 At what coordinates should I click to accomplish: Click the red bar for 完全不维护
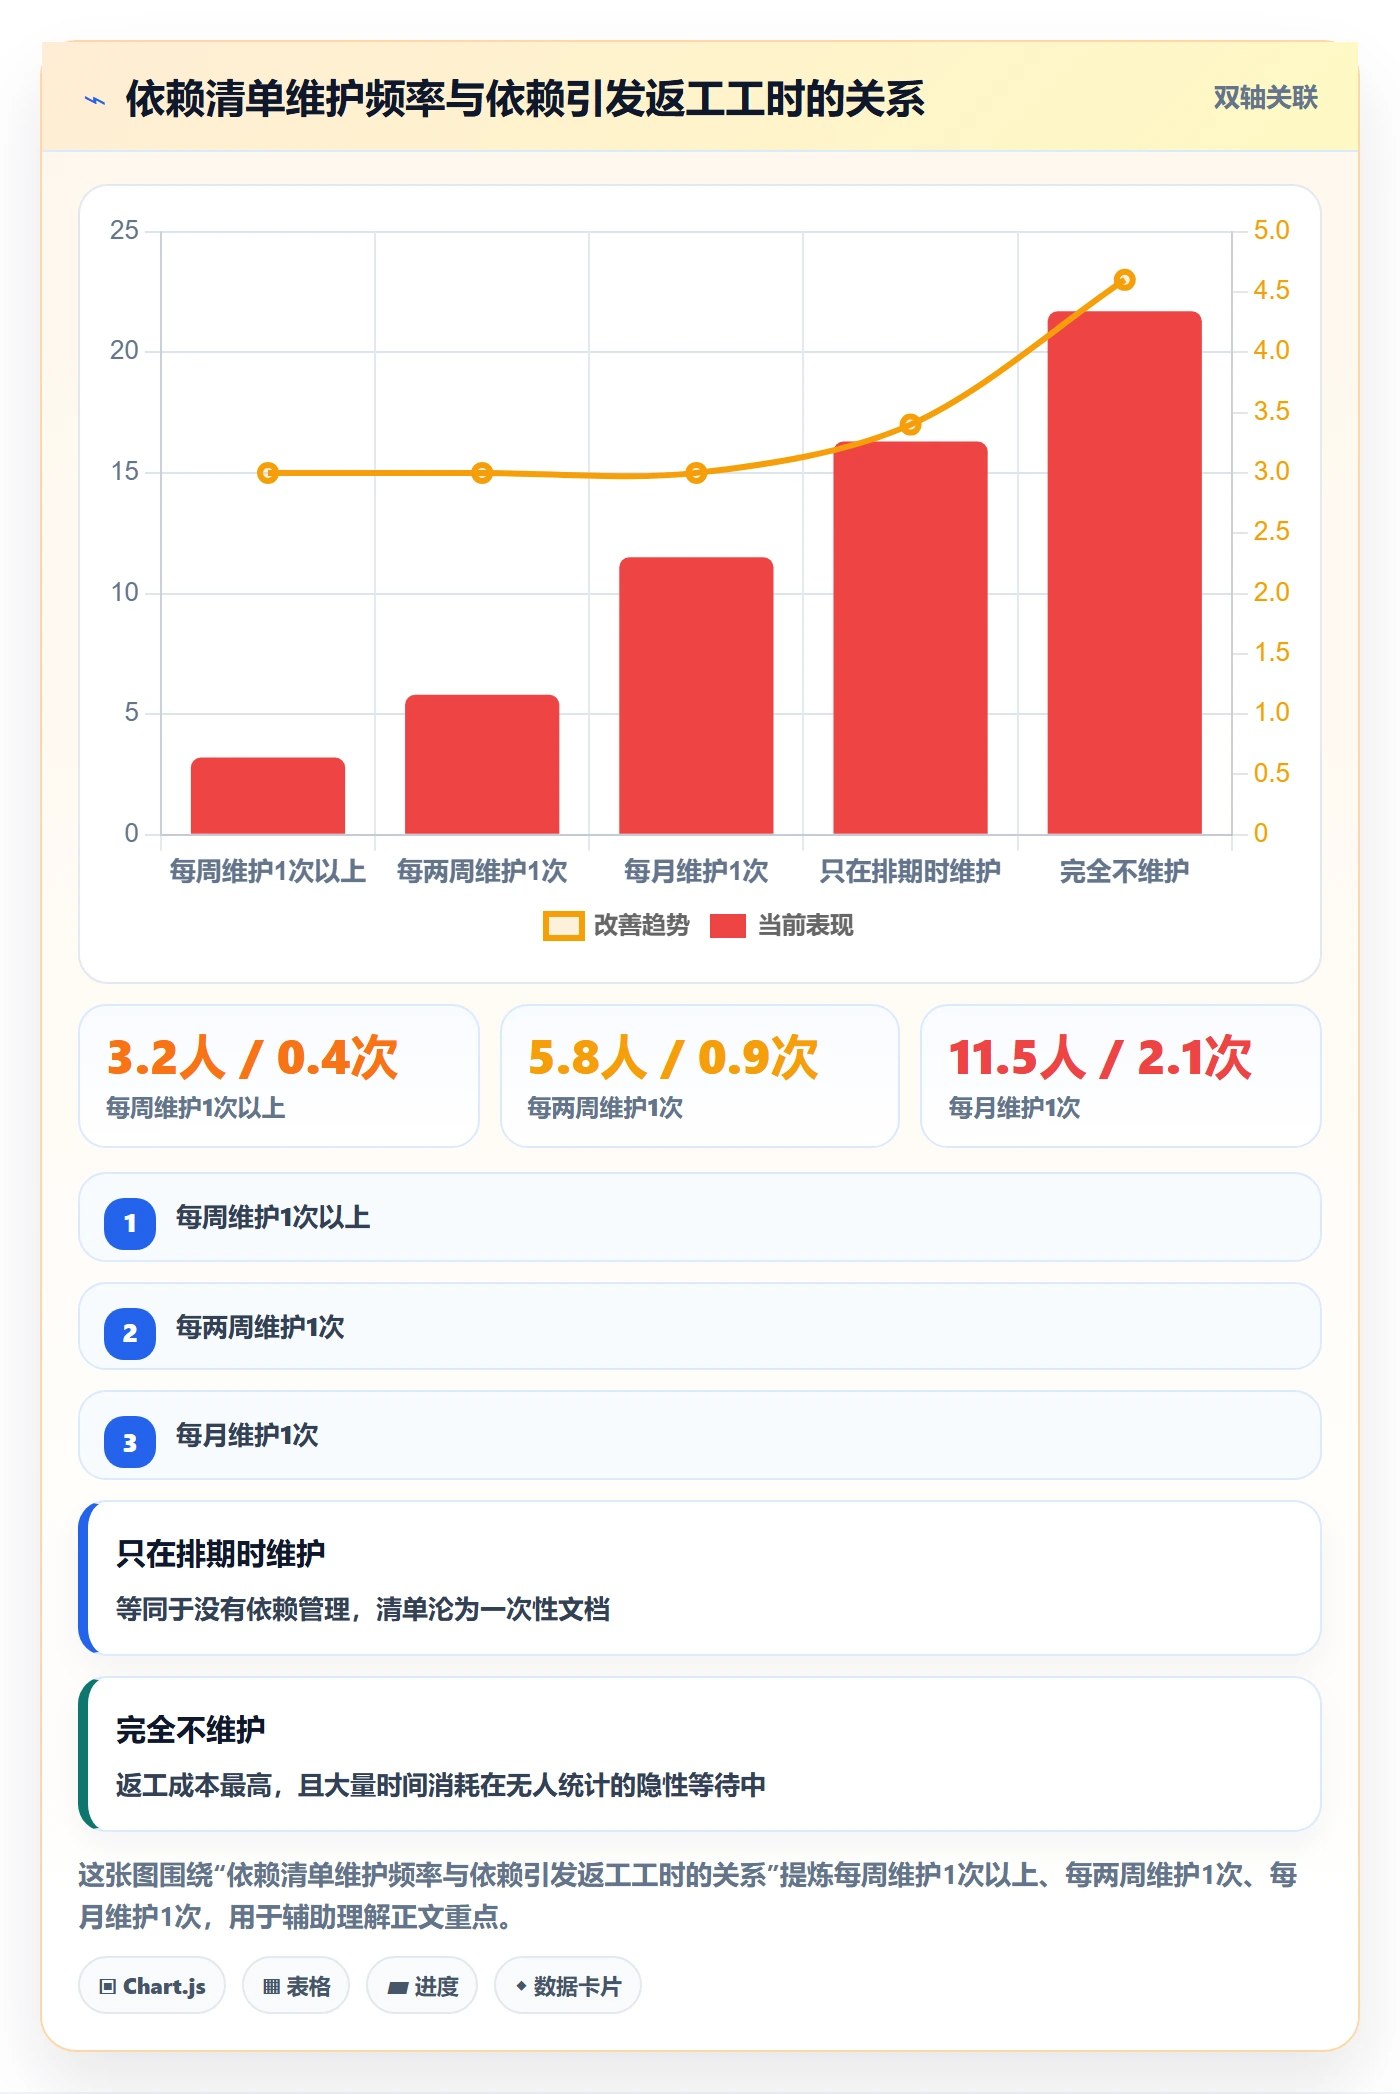(1124, 572)
